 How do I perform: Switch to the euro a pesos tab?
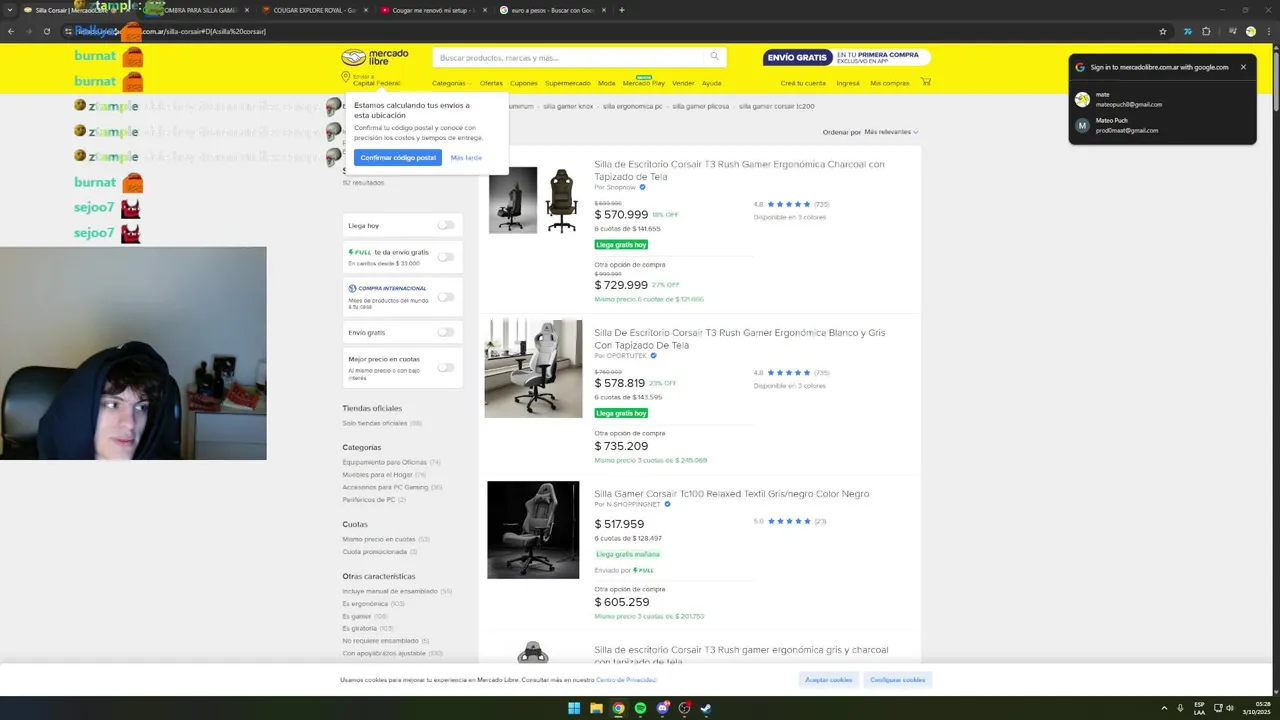(x=553, y=10)
